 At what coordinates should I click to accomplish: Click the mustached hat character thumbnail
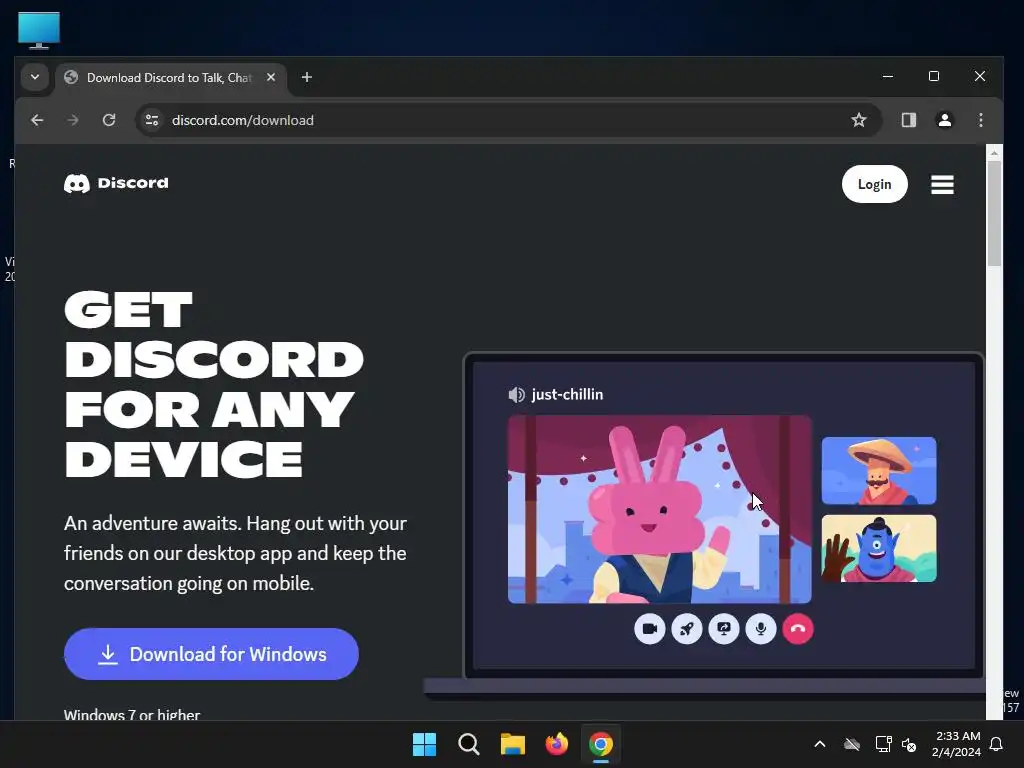point(878,471)
